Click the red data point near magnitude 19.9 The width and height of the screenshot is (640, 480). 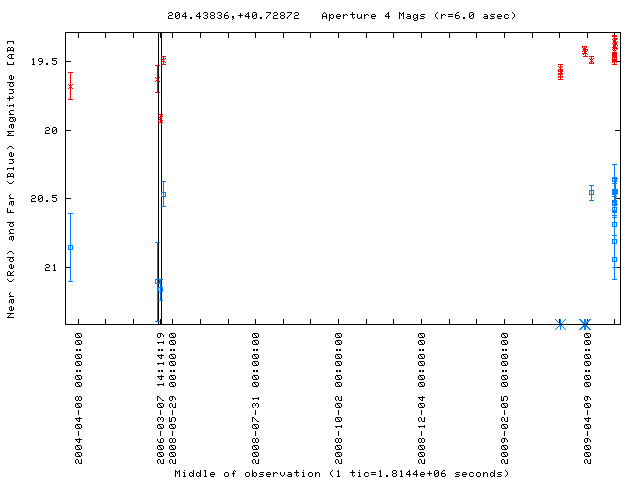(x=160, y=118)
